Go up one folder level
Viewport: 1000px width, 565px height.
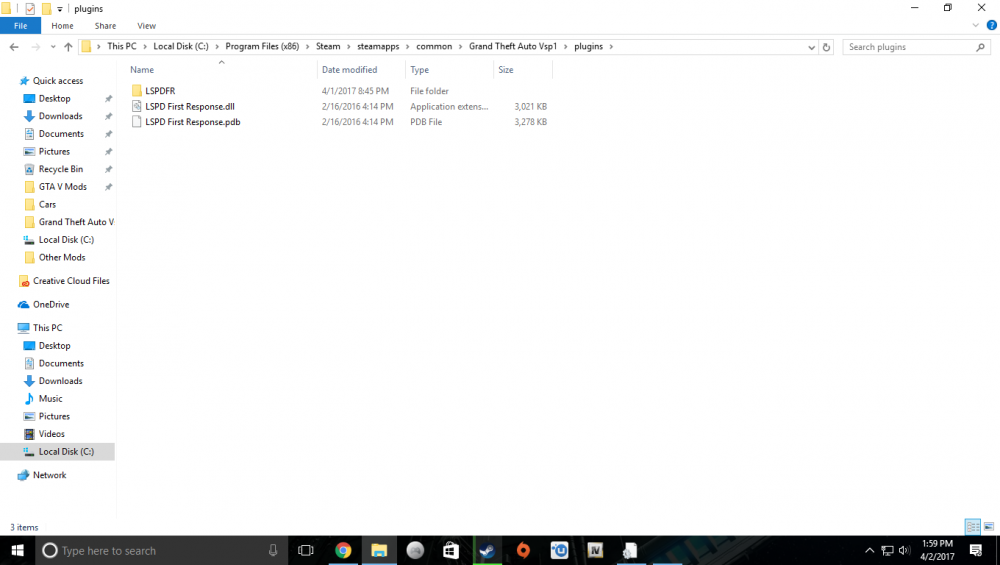[68, 47]
